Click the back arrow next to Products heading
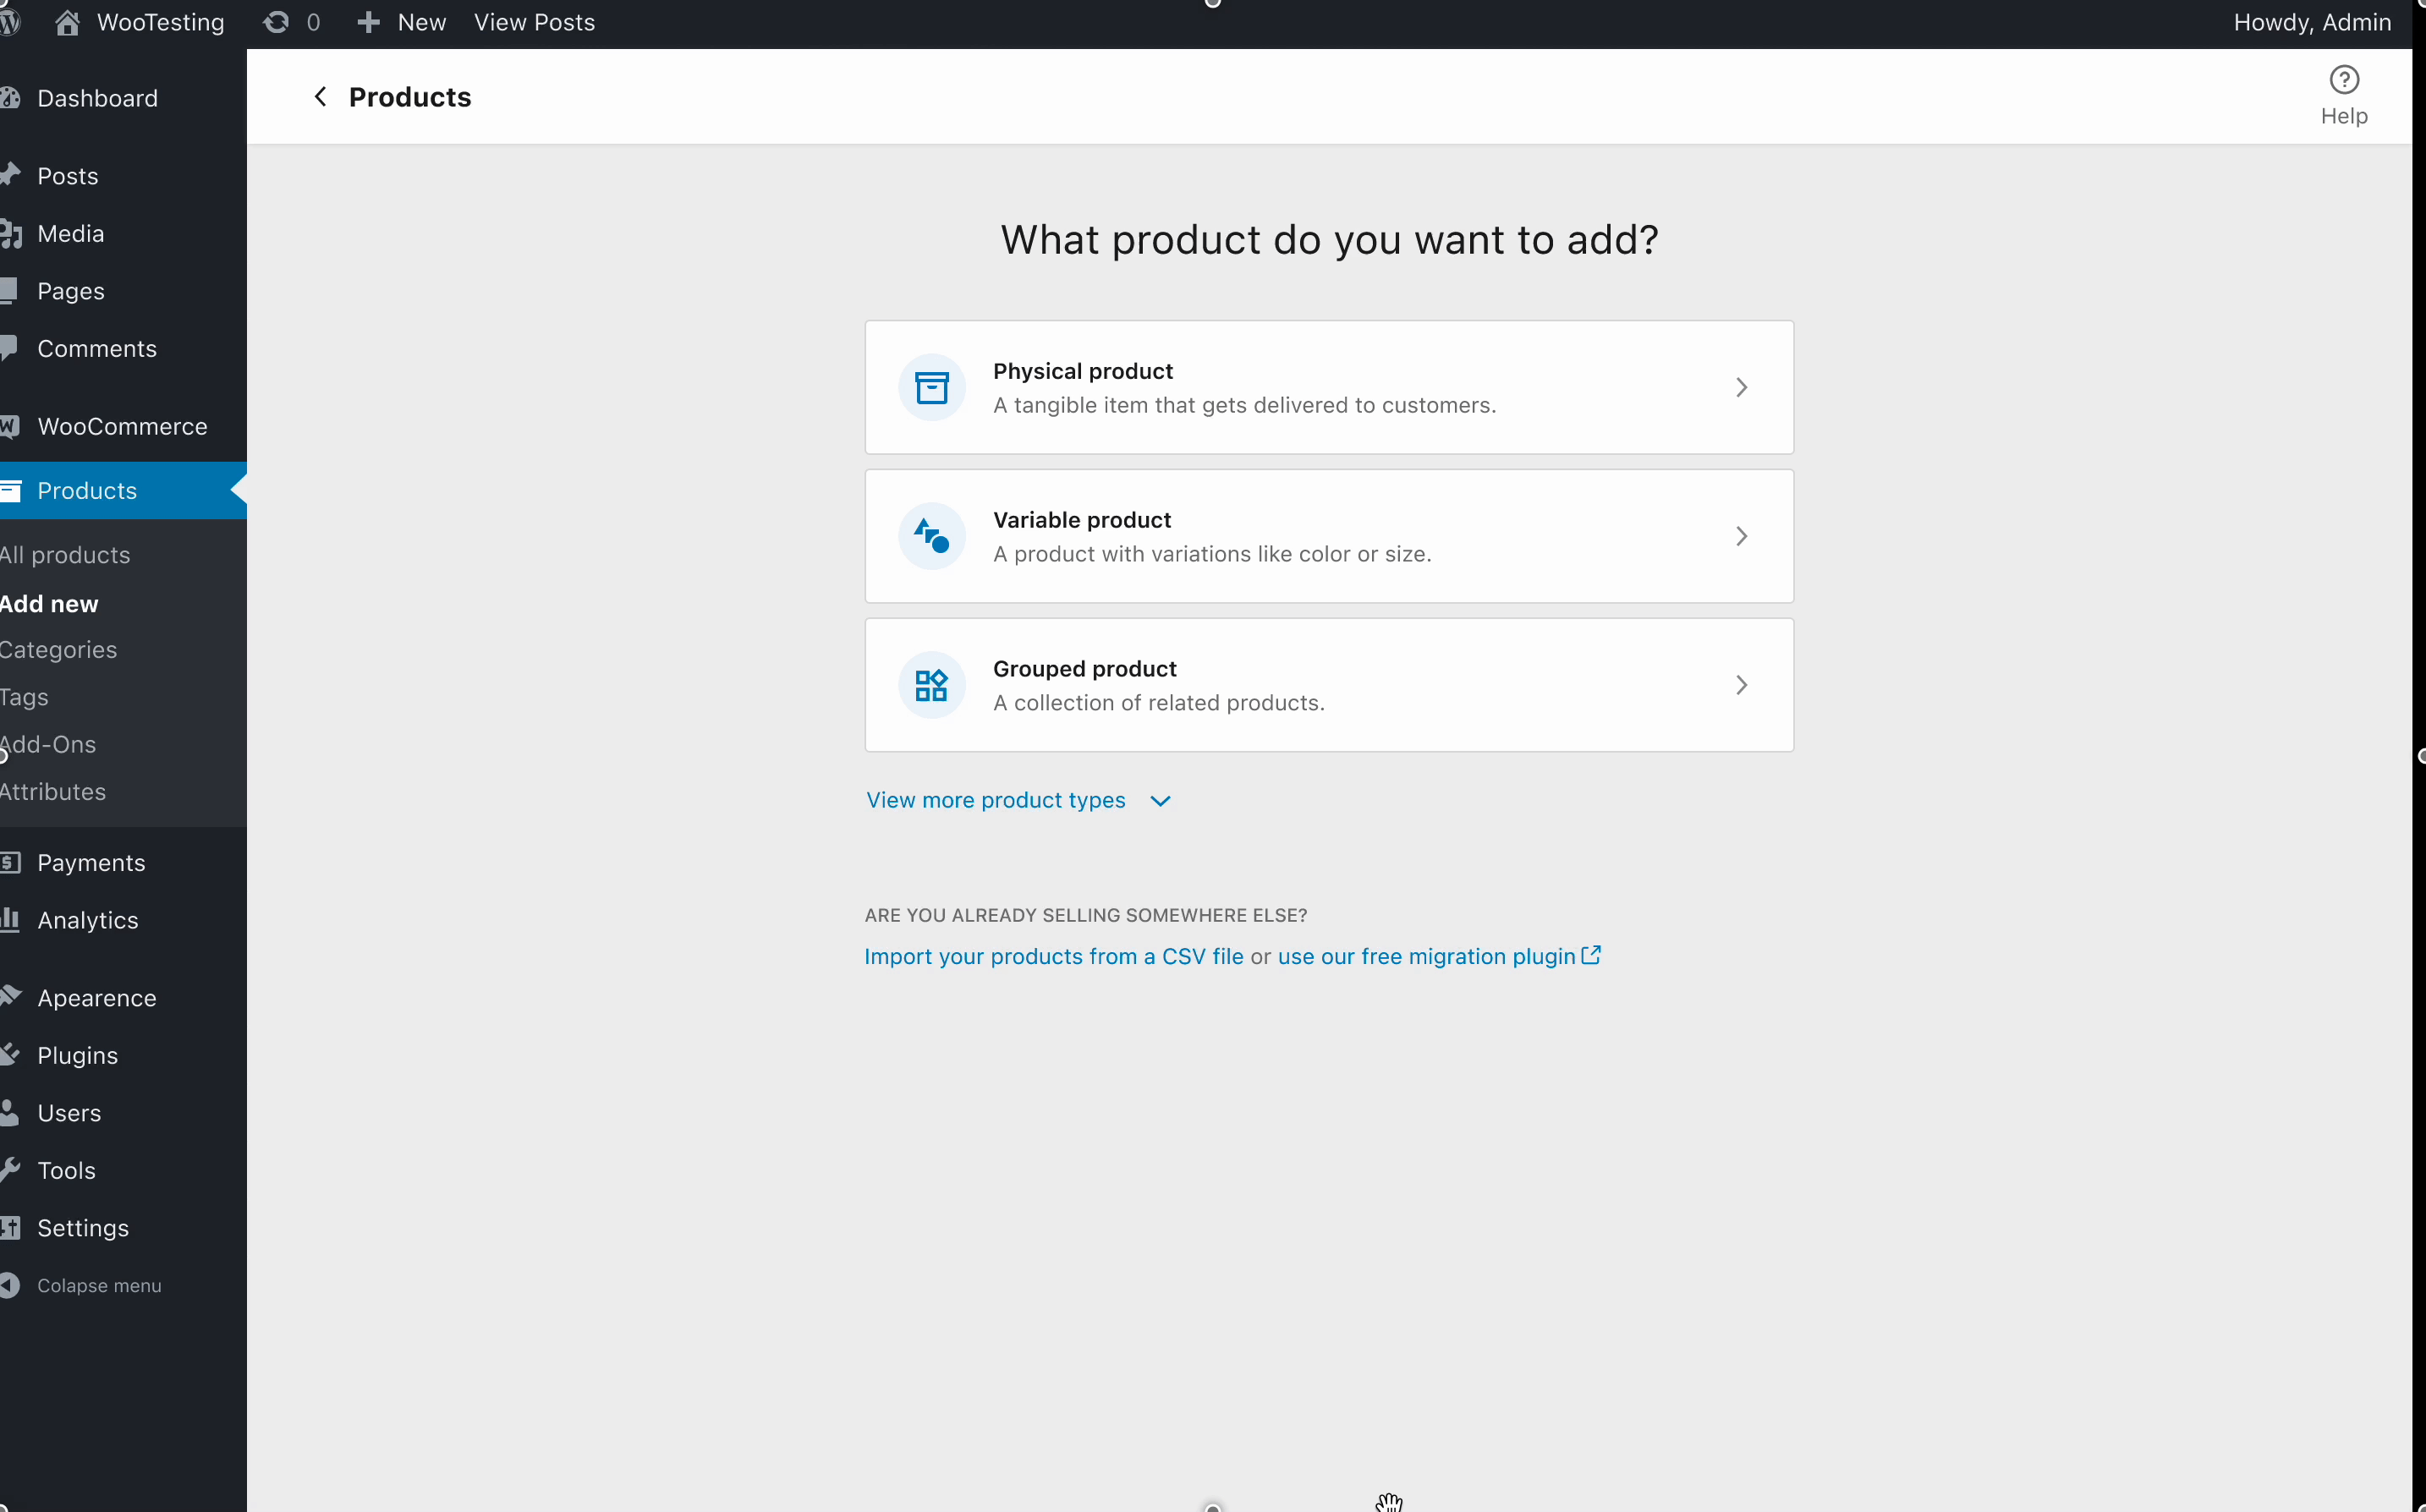 pyautogui.click(x=321, y=96)
